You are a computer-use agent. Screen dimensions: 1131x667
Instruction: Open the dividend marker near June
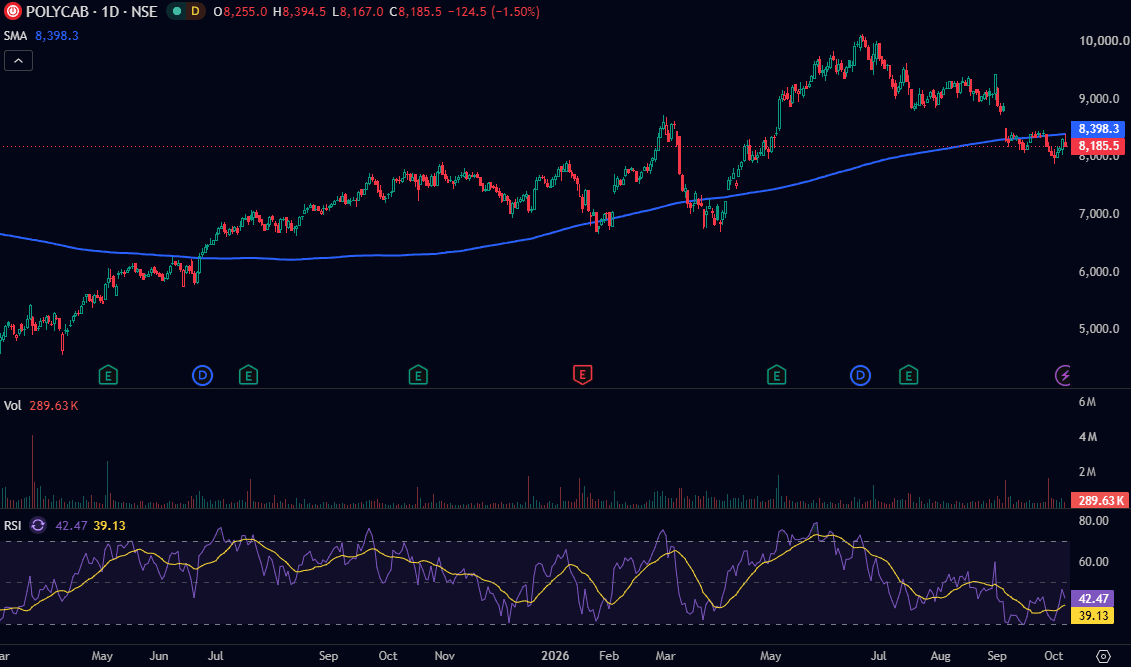point(202,375)
